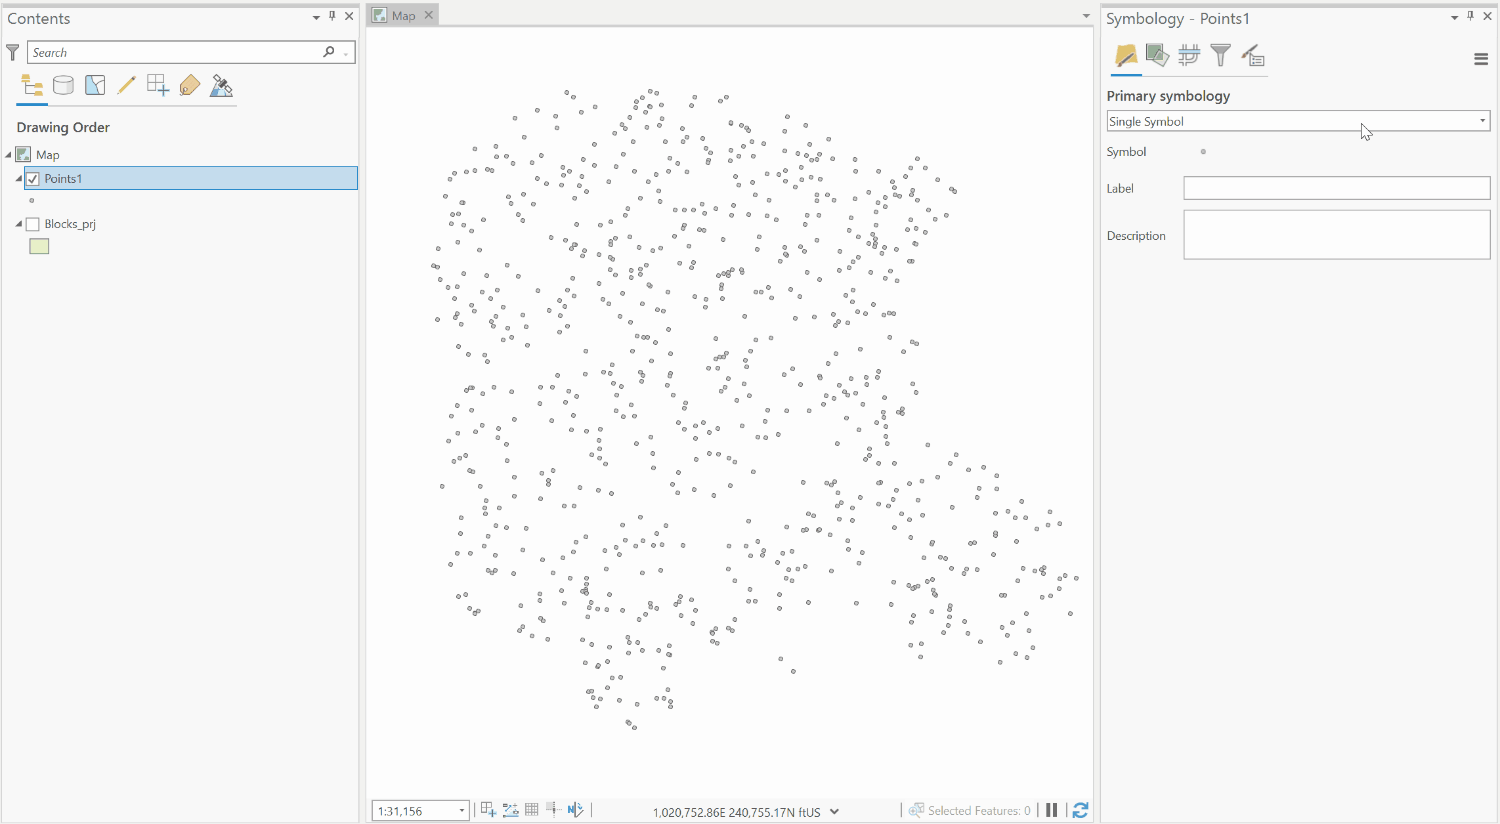Image resolution: width=1500 pixels, height=824 pixels.
Task: Click the Description text box
Action: click(1337, 235)
